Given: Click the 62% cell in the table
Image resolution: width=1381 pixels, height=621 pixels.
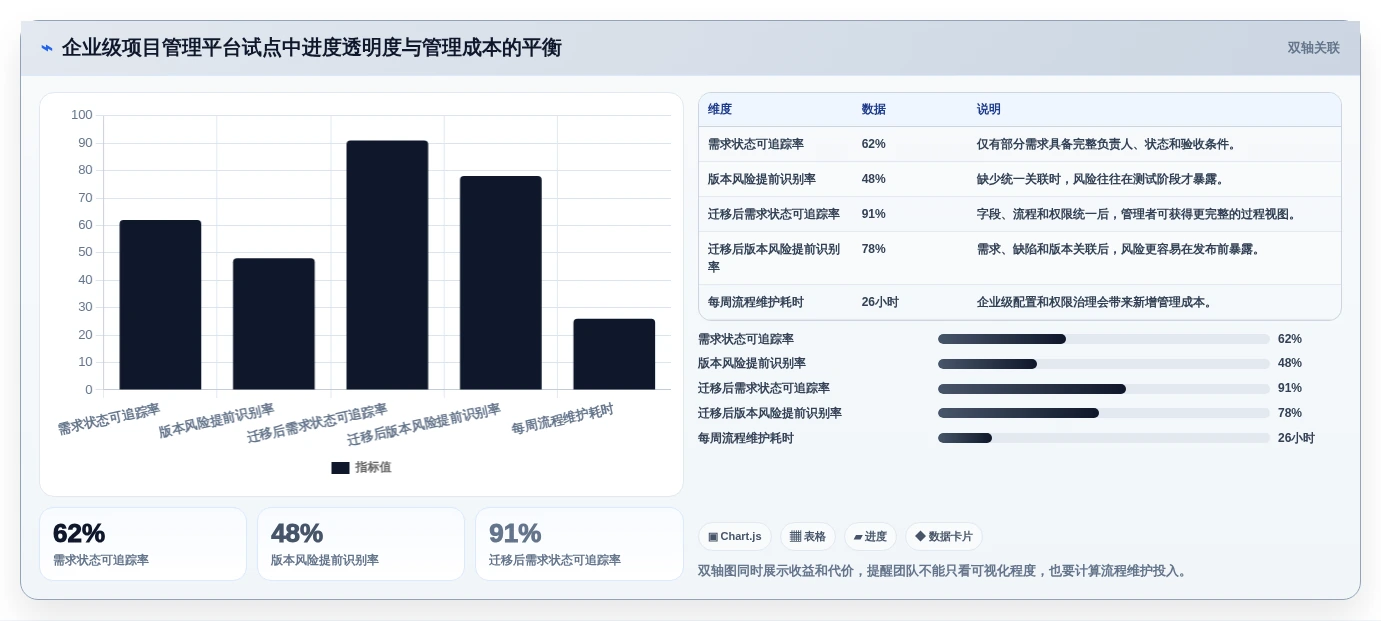Looking at the screenshot, I should tap(874, 144).
